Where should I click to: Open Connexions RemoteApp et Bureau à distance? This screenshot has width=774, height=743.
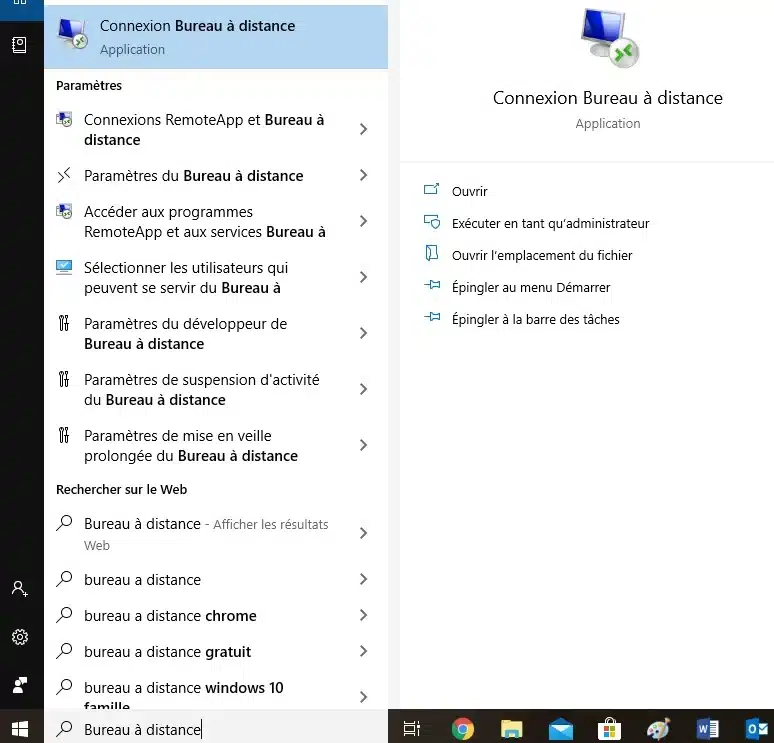[216, 129]
